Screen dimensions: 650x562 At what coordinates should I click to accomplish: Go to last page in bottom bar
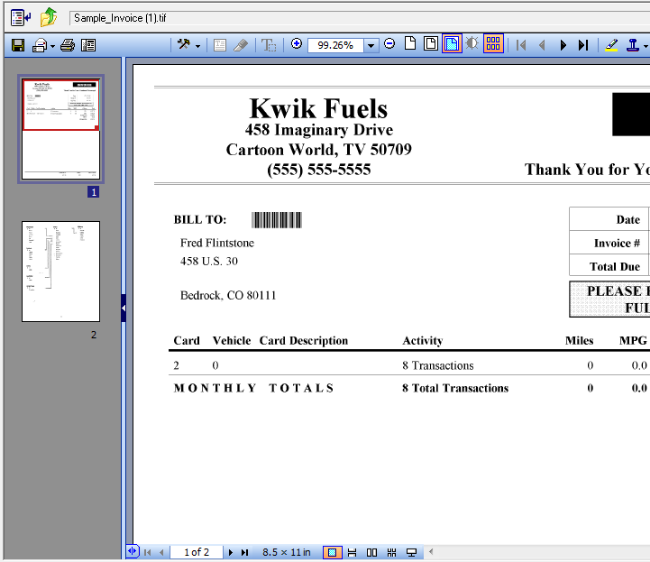245,552
